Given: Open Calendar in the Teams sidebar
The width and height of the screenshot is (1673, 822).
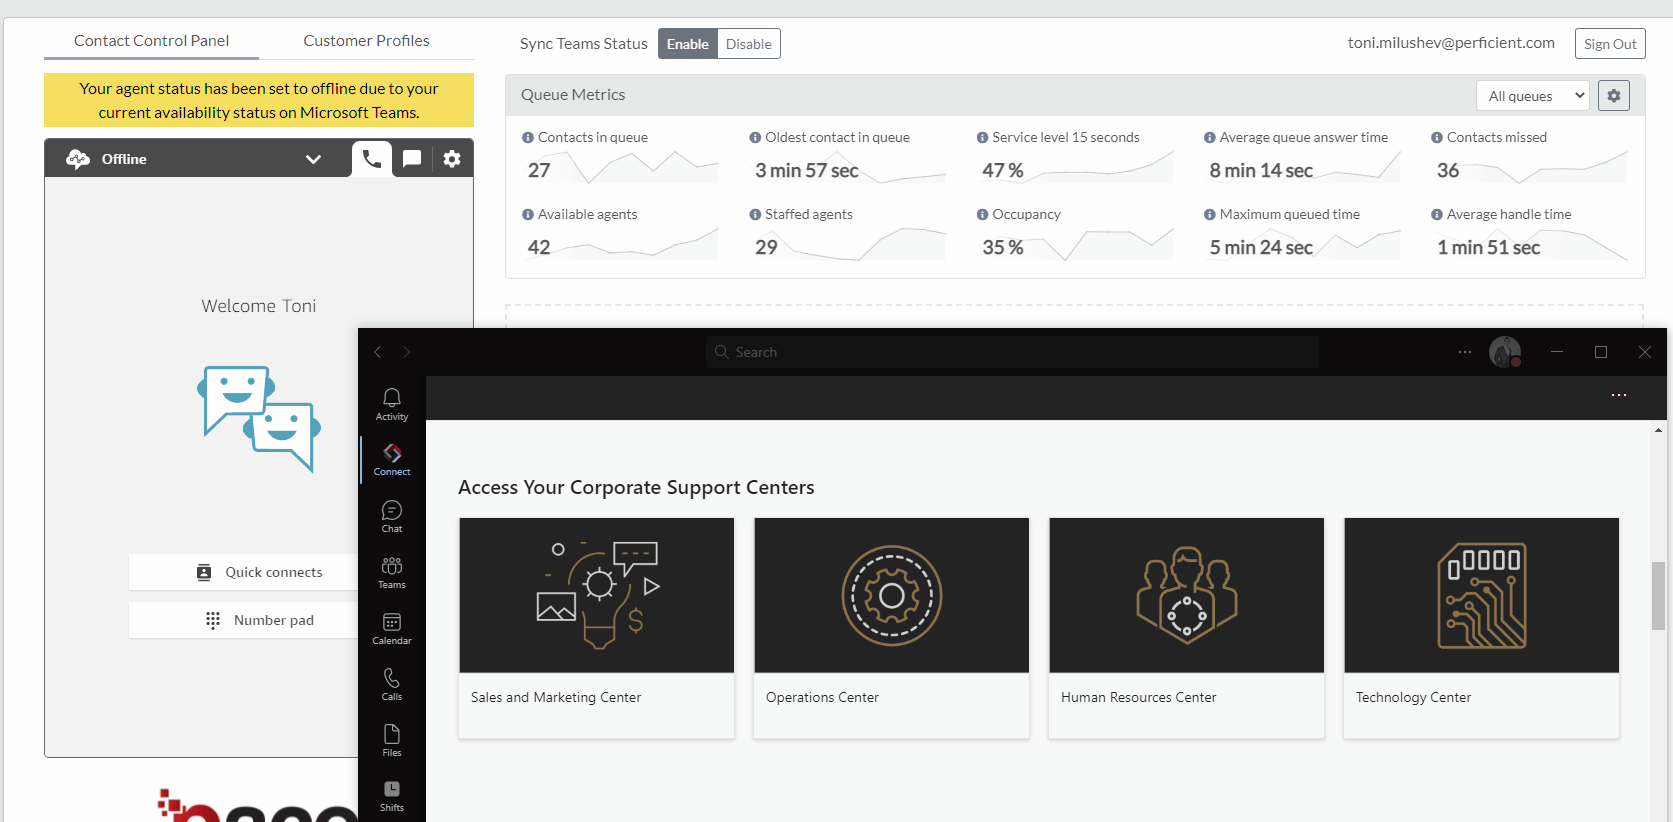Looking at the screenshot, I should click(392, 628).
